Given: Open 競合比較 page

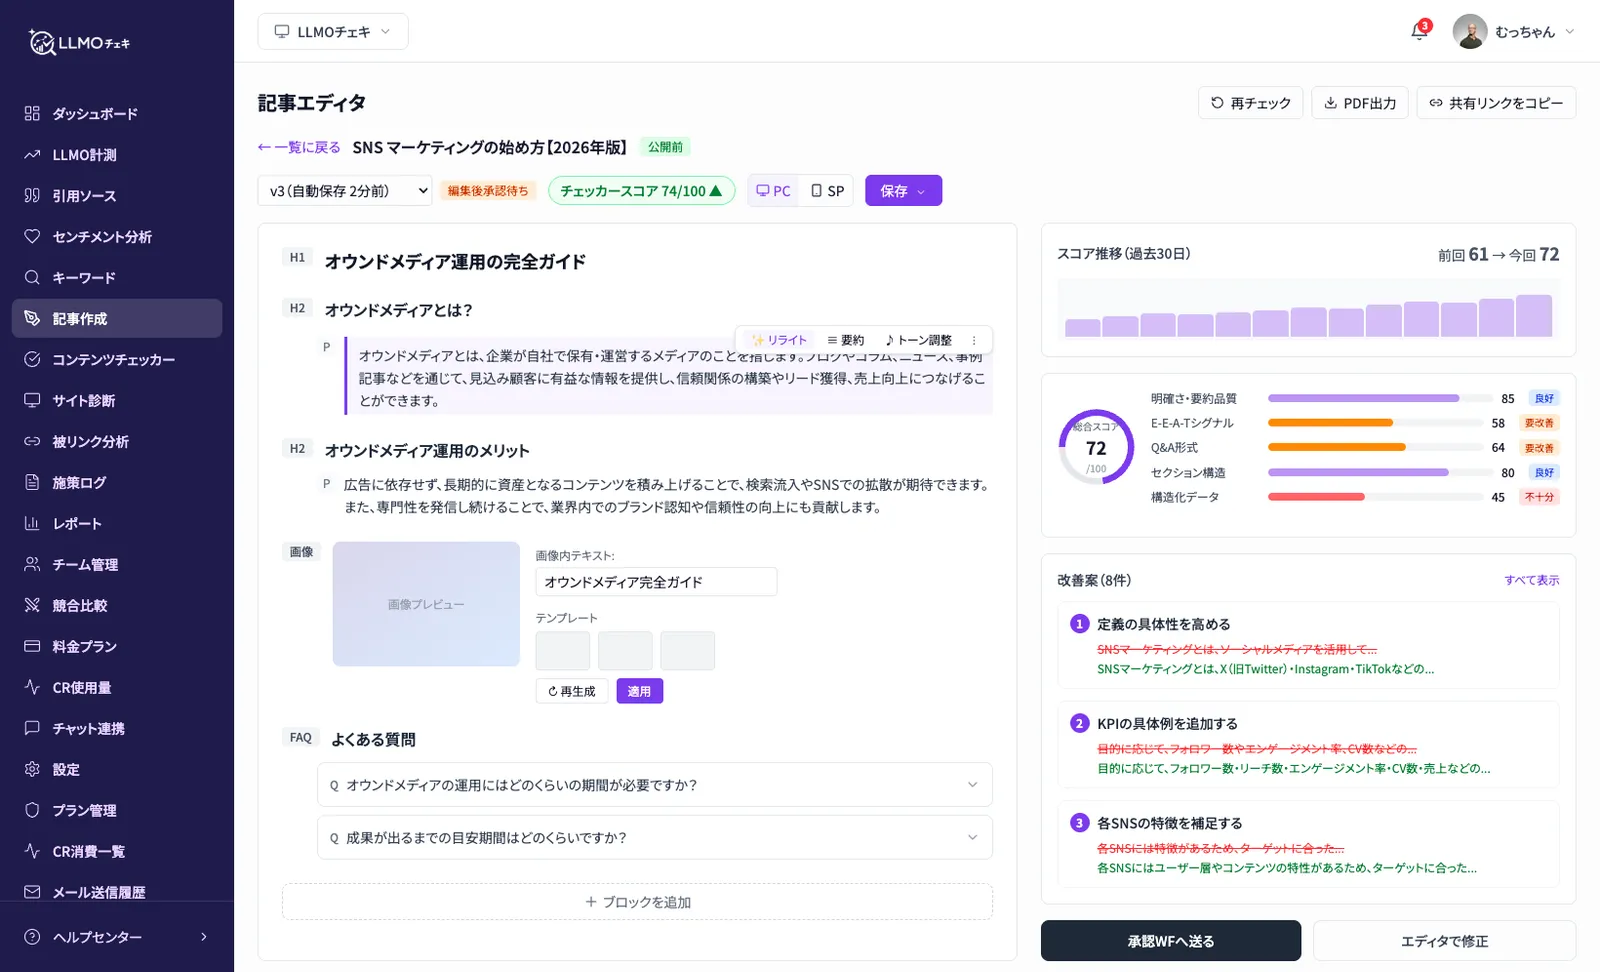Looking at the screenshot, I should (117, 606).
